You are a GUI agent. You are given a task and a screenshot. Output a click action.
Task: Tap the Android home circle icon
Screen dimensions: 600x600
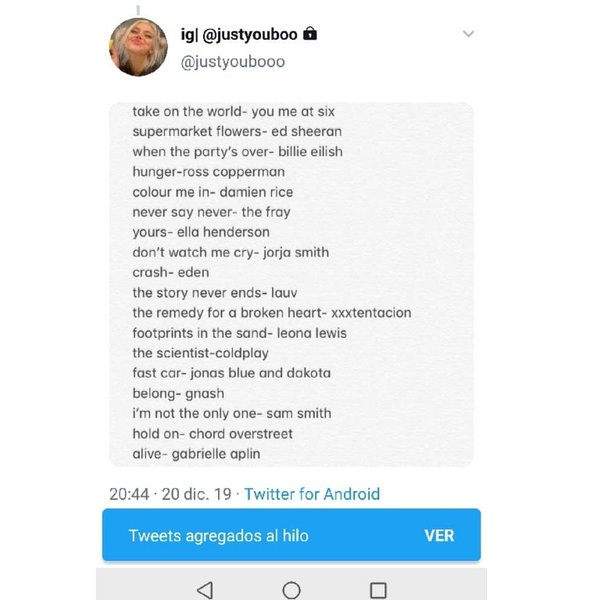tap(291, 590)
